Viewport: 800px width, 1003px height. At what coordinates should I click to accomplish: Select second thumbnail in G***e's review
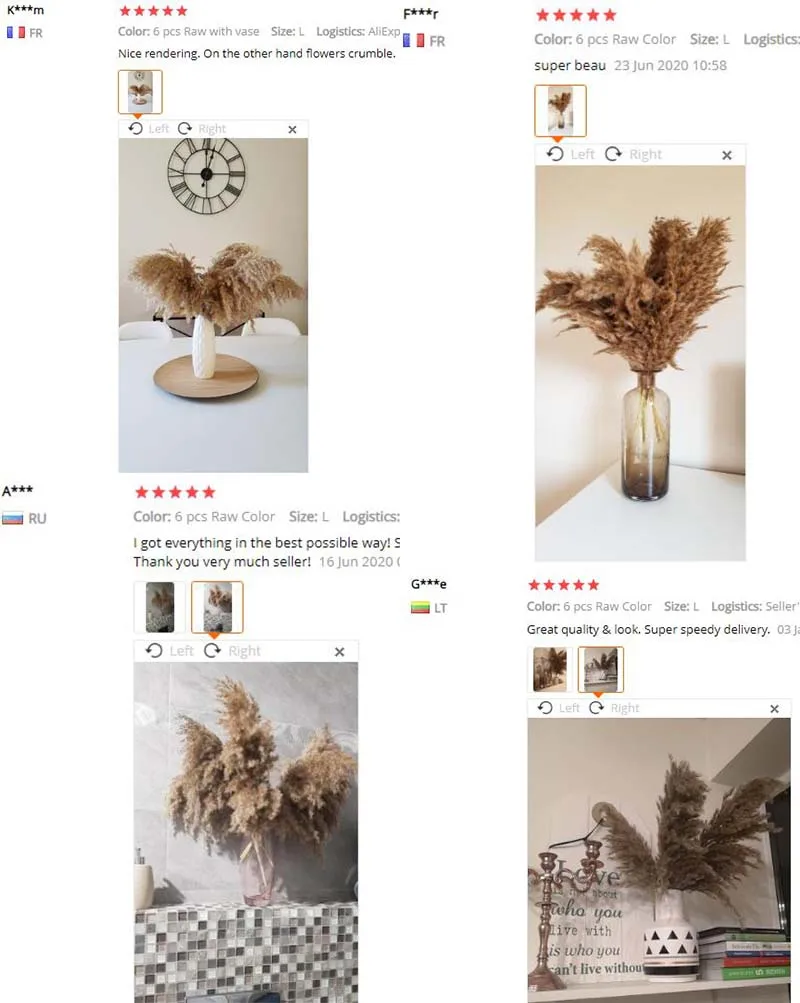tap(600, 669)
